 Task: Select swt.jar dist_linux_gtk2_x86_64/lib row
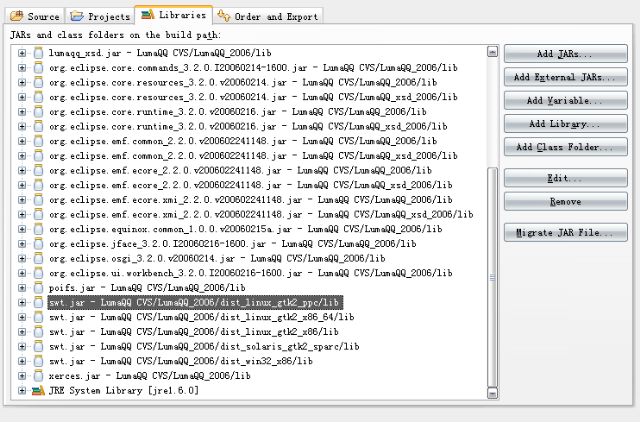coord(201,317)
